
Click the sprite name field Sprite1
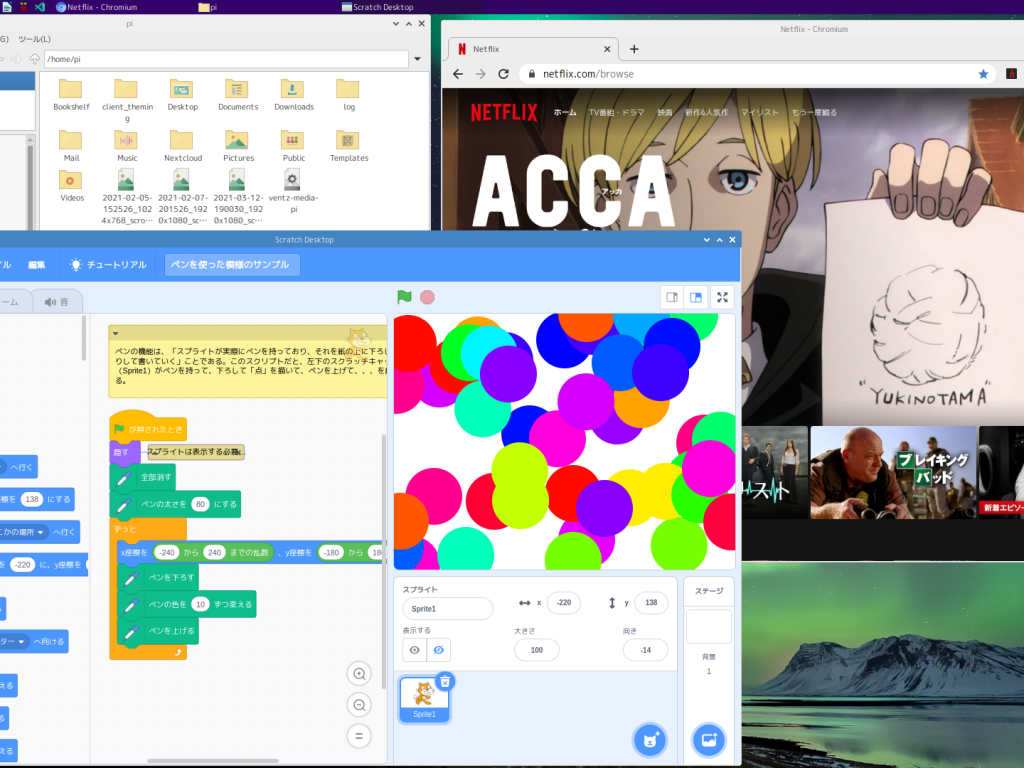447,609
